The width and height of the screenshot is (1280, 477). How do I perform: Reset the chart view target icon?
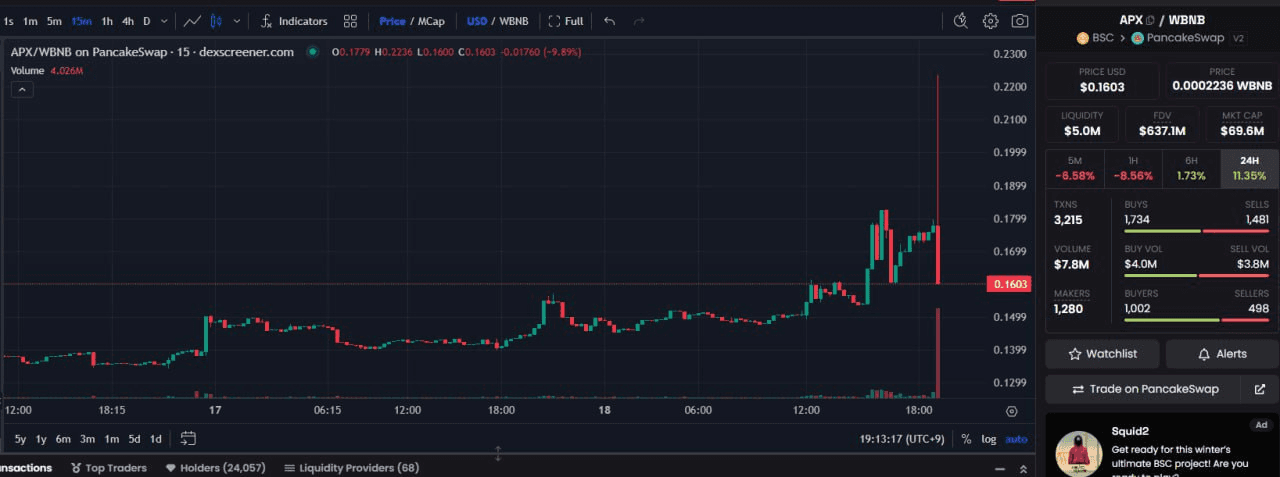[1011, 411]
